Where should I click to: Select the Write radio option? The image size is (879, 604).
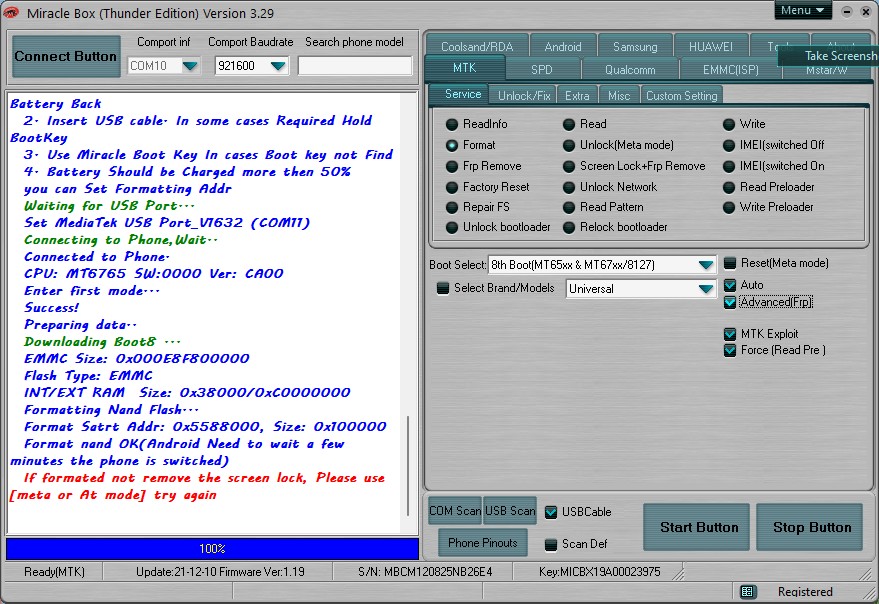(x=729, y=124)
